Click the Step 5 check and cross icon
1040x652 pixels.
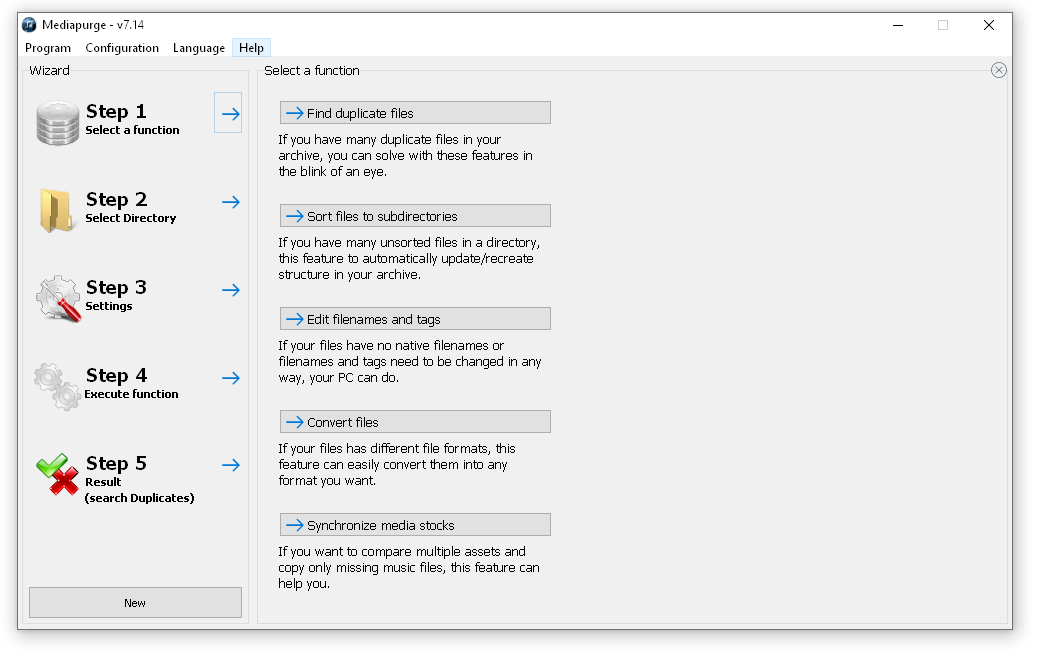pos(57,474)
